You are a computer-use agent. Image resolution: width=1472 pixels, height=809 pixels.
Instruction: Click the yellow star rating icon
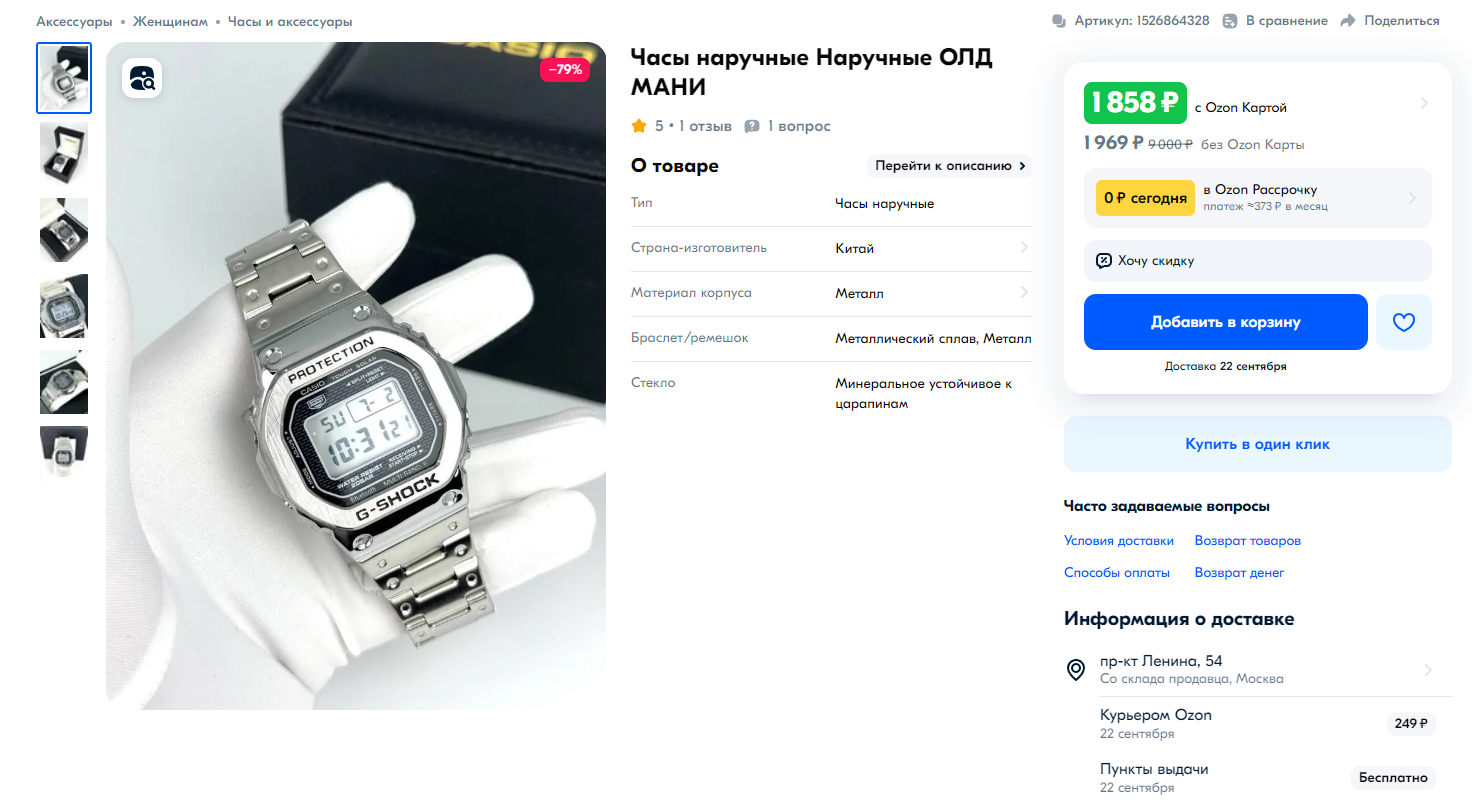639,126
